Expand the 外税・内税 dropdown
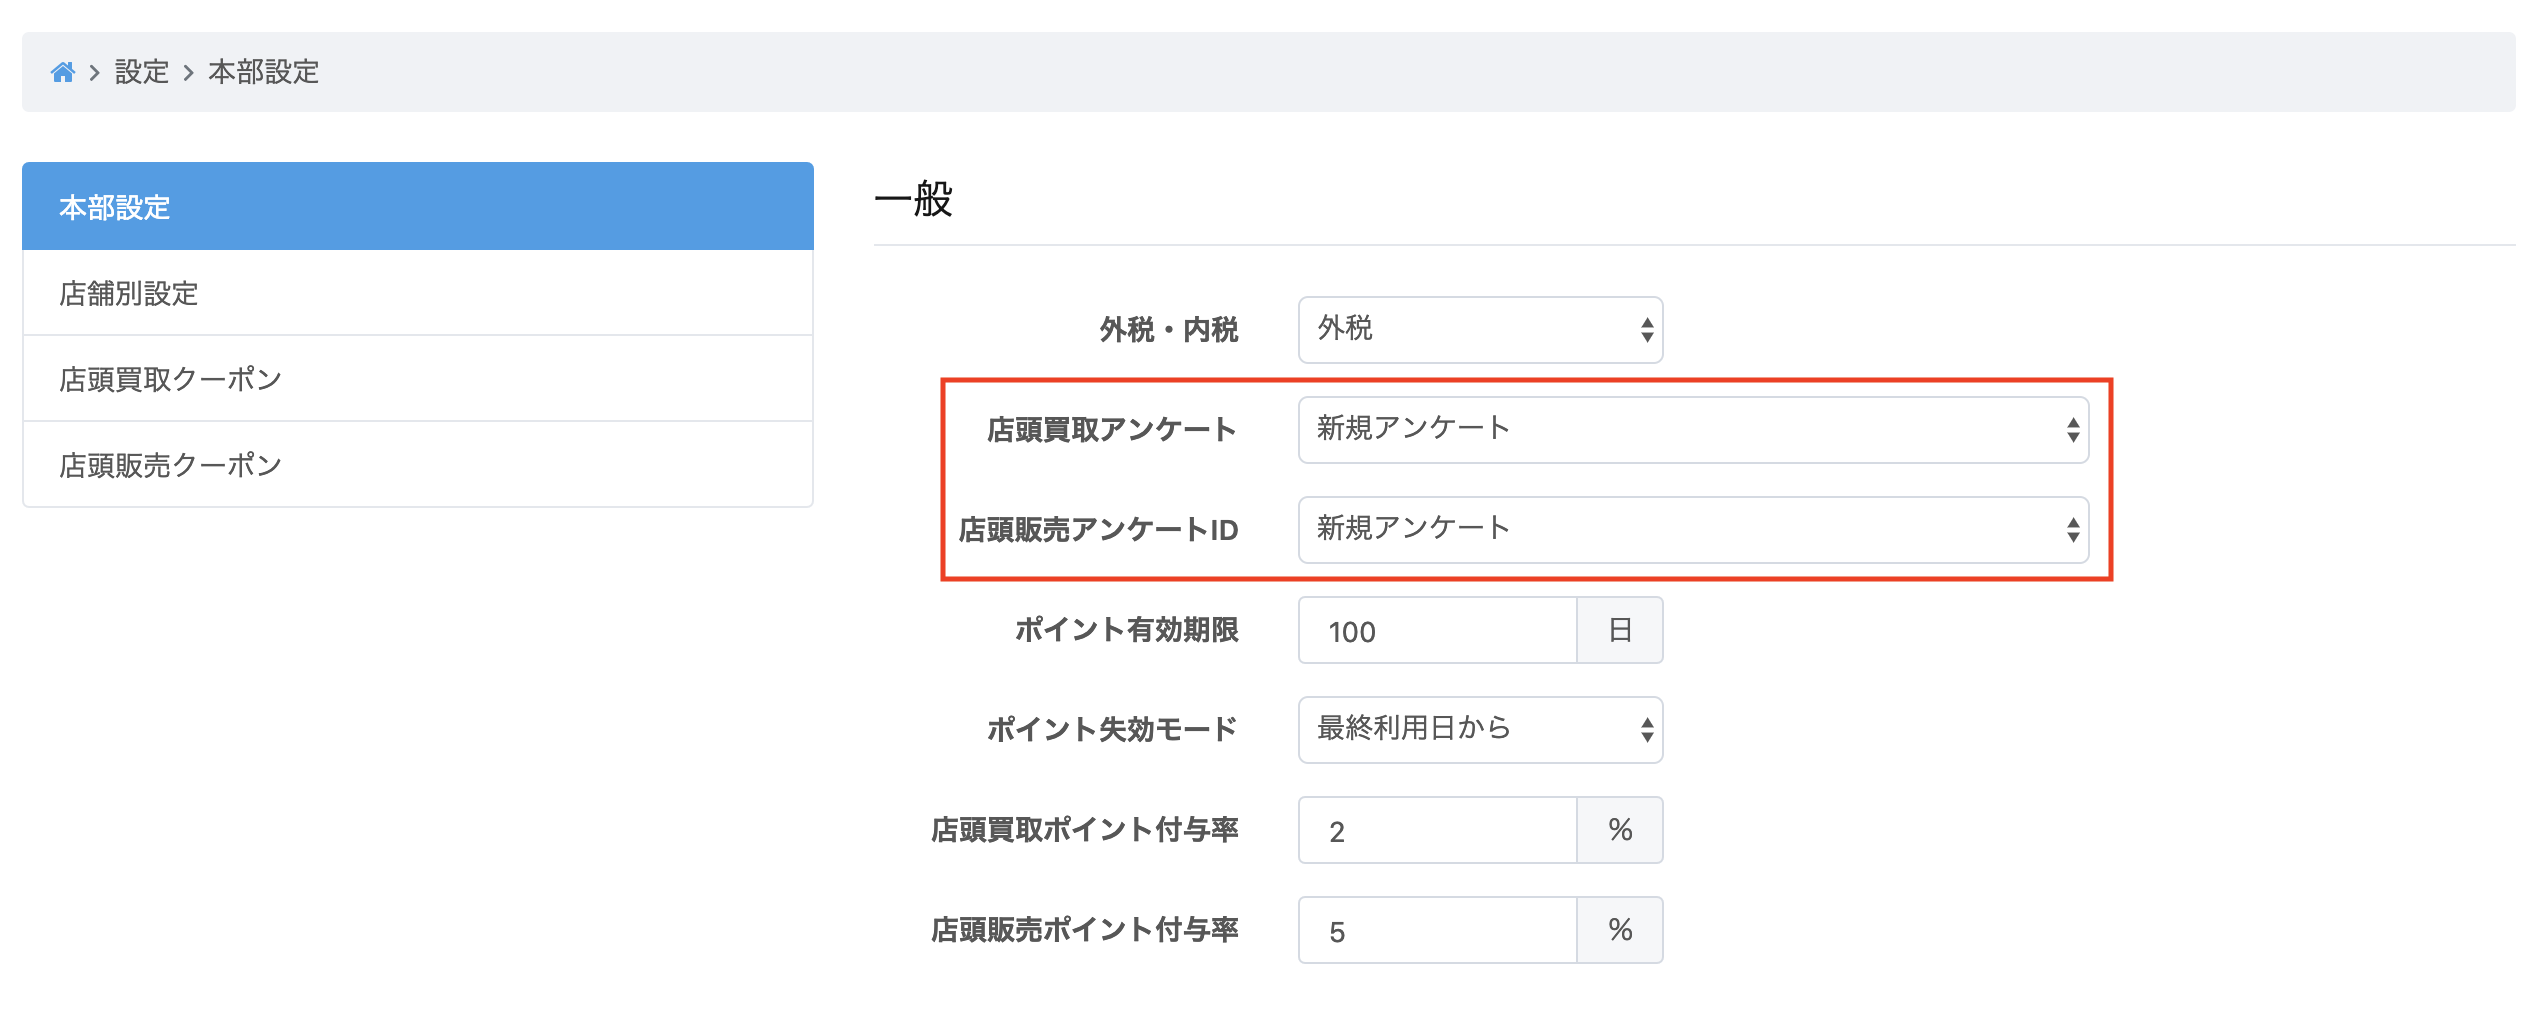This screenshot has height=1022, width=2532. coord(1480,330)
